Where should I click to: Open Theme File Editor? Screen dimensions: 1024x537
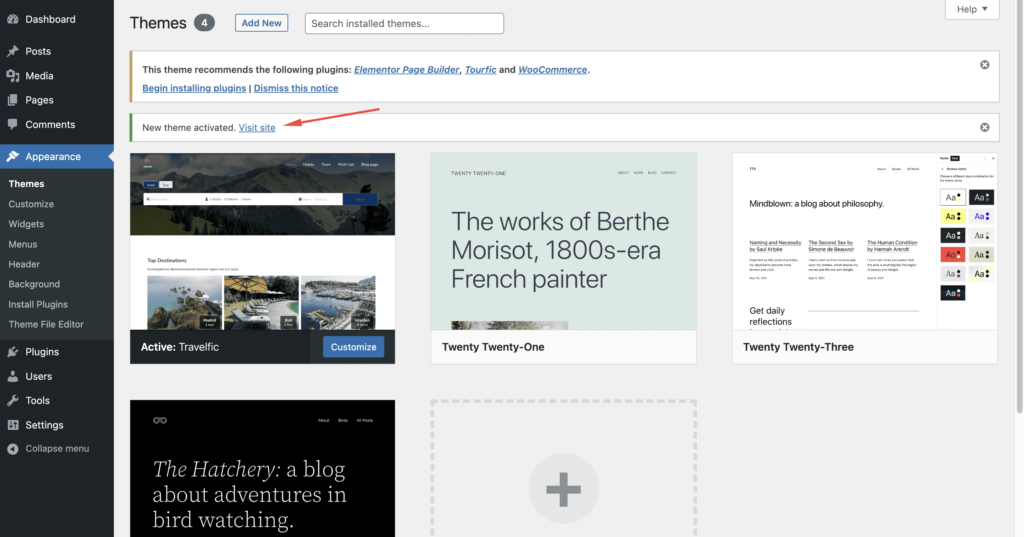tap(46, 324)
